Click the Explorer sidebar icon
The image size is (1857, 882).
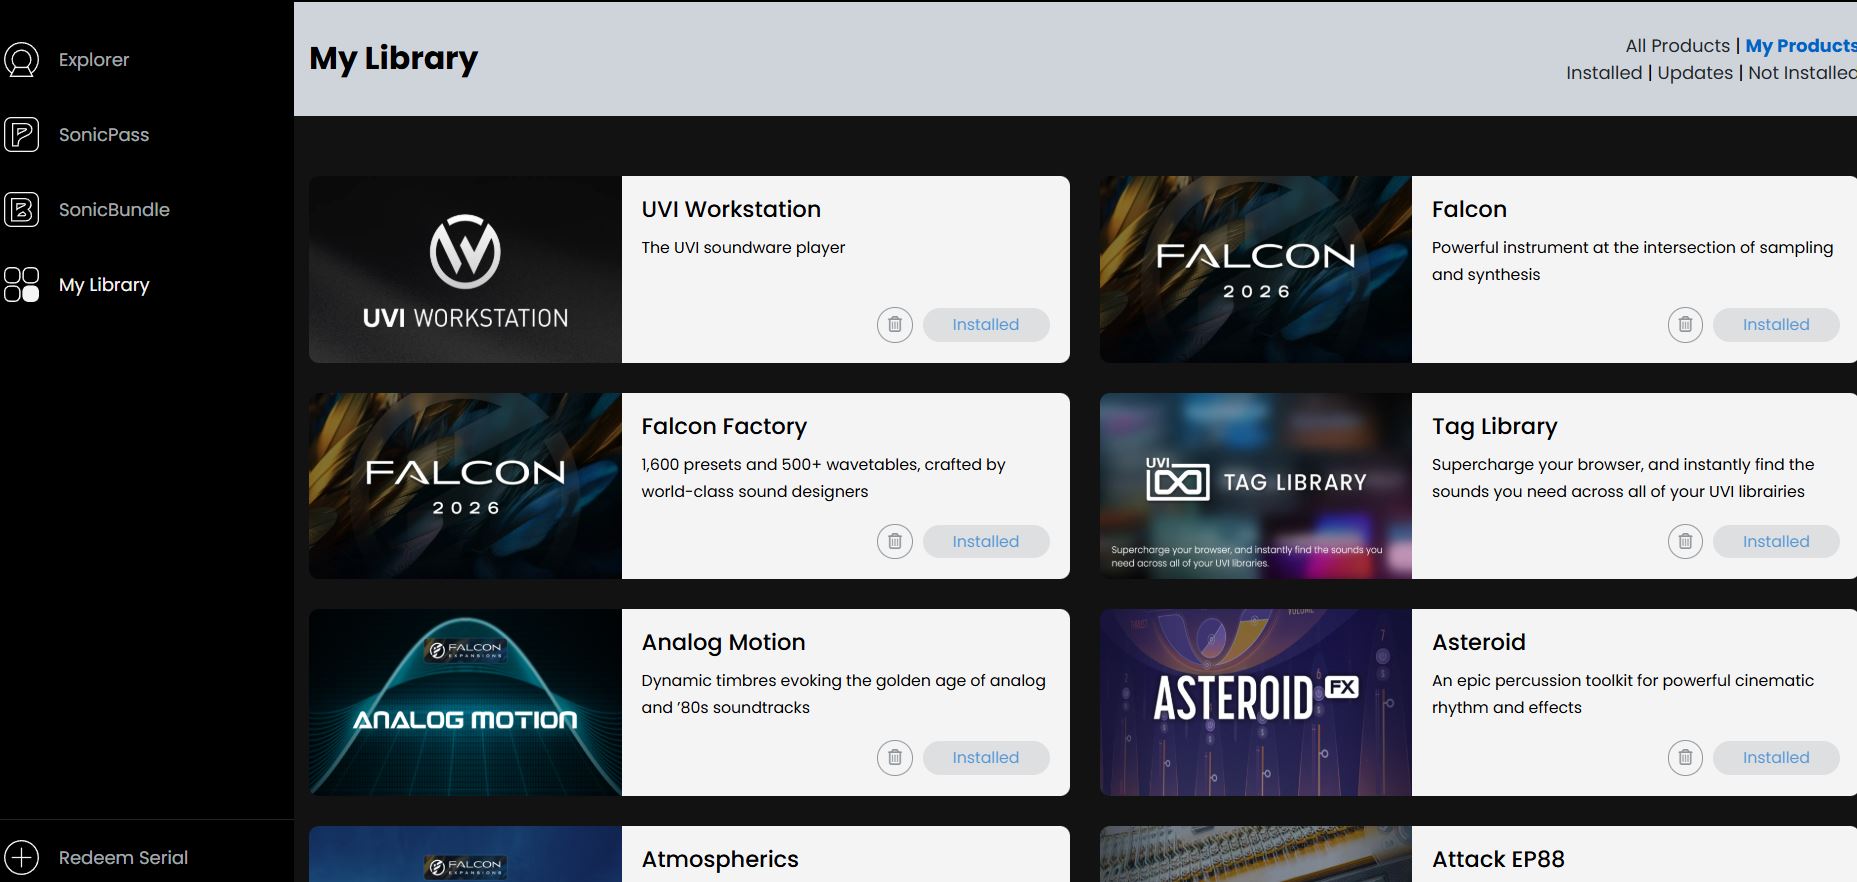(22, 60)
